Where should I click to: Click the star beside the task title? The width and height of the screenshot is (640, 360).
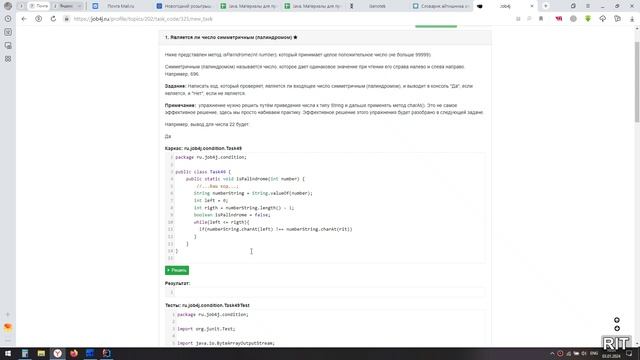[296, 37]
